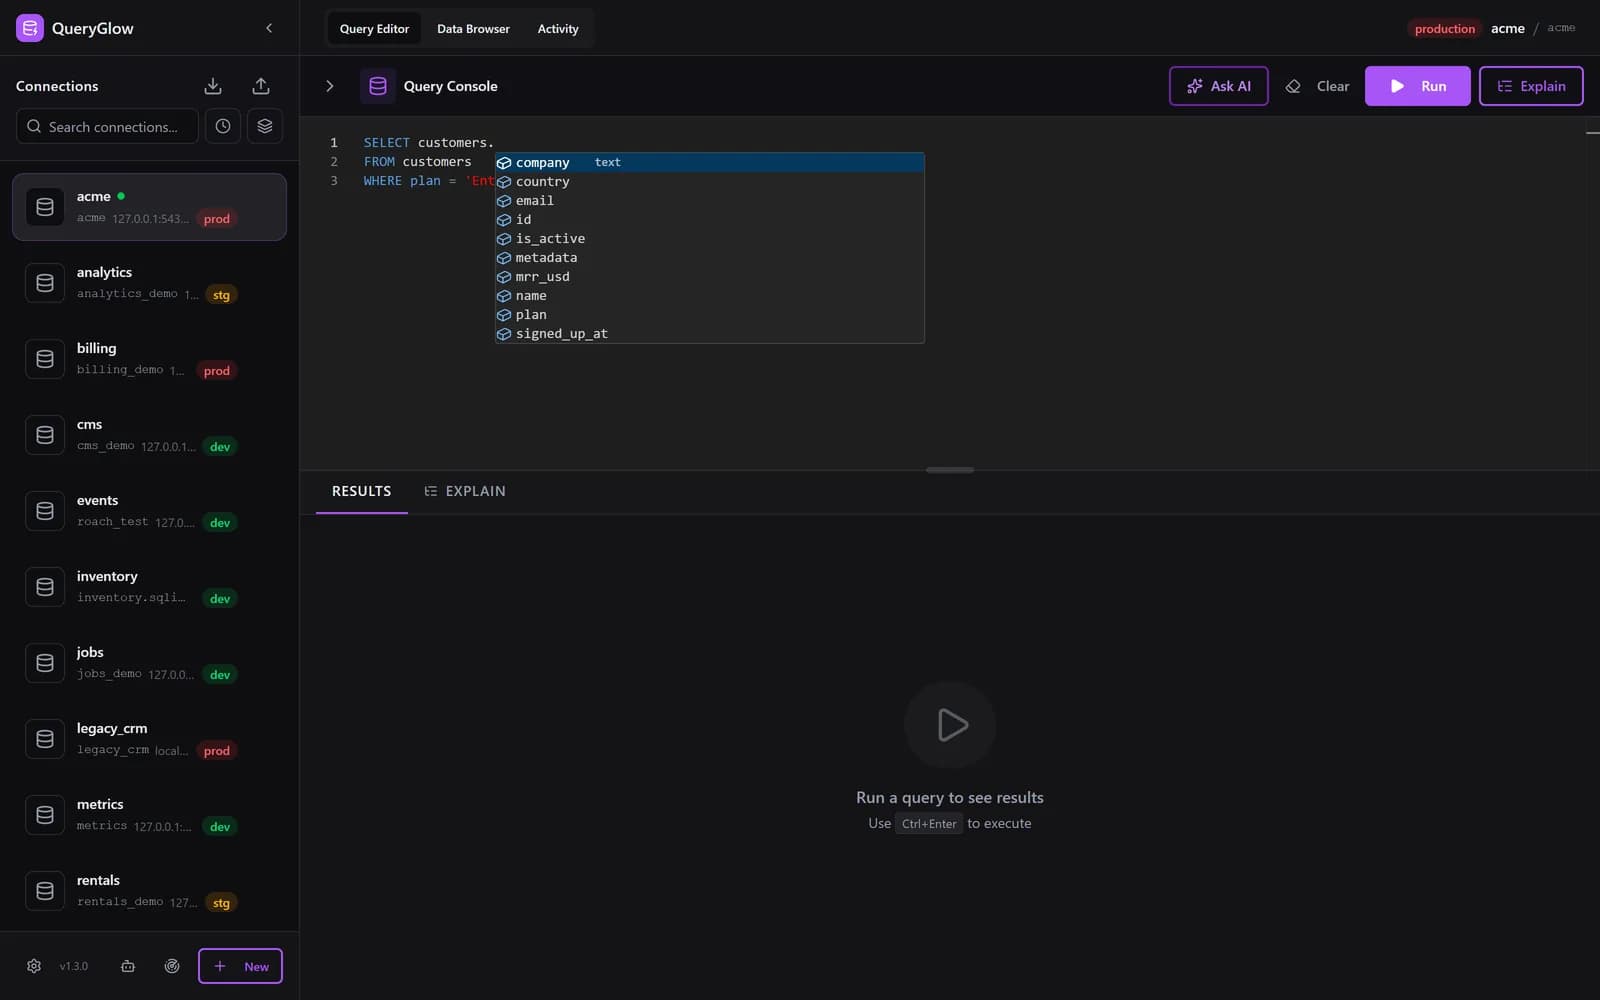This screenshot has width=1600, height=1000.
Task: Click the v1.3.0 version label
Action: pos(73,966)
